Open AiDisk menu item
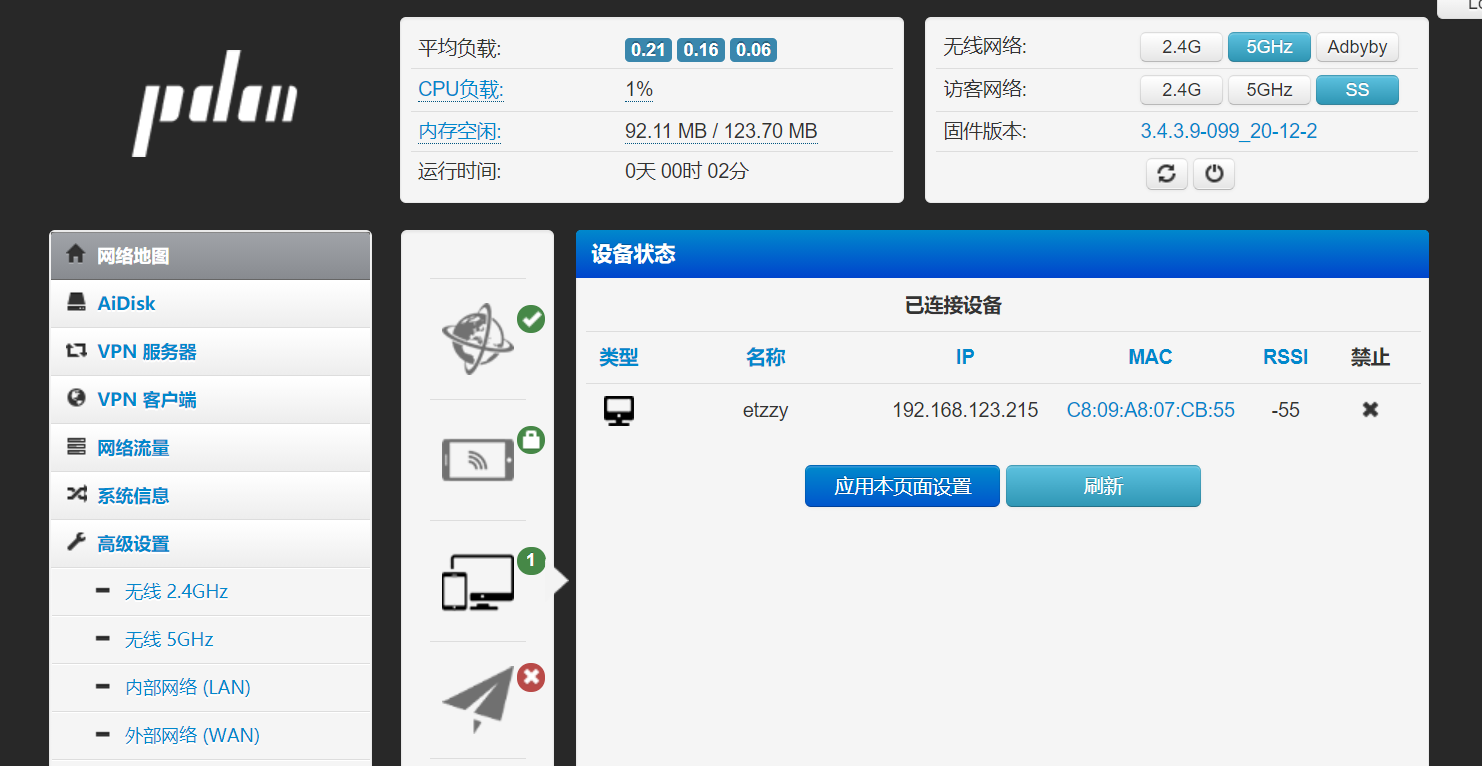The image size is (1482, 766). point(211,304)
